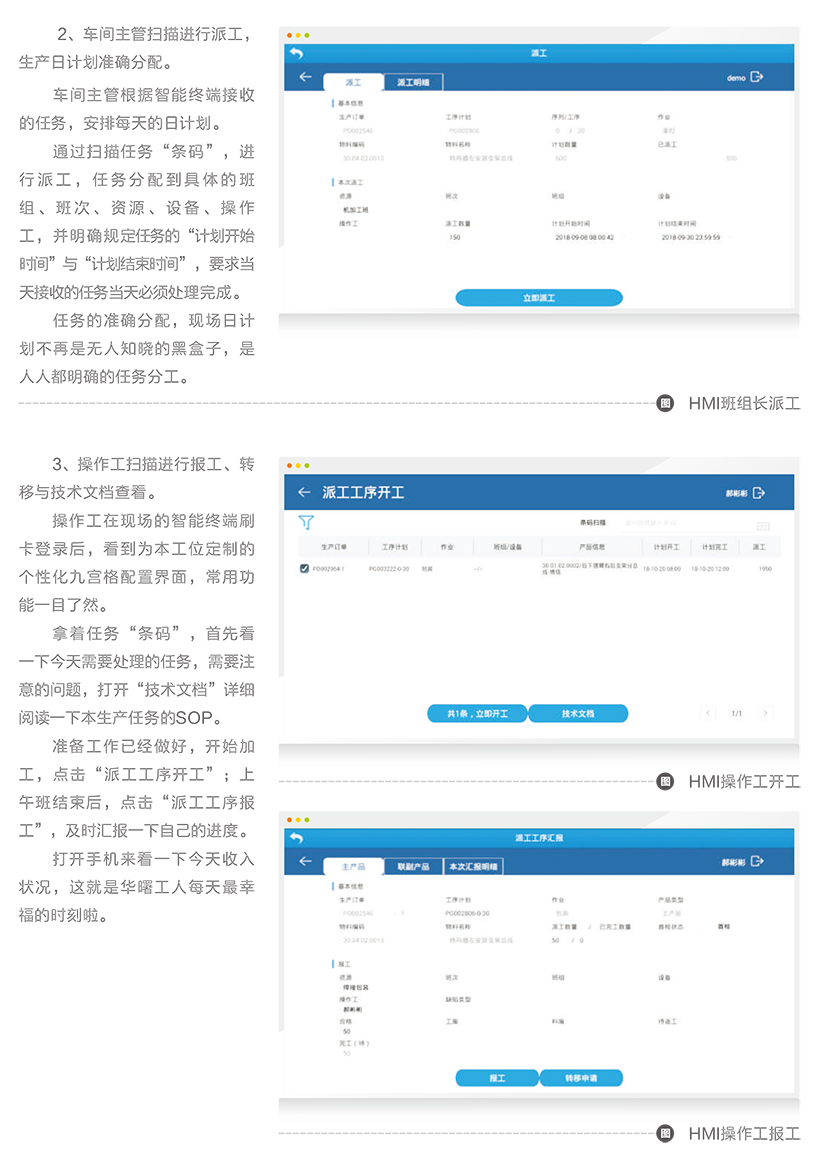
Task: Click the 转移申请 button
Action: point(581,1079)
